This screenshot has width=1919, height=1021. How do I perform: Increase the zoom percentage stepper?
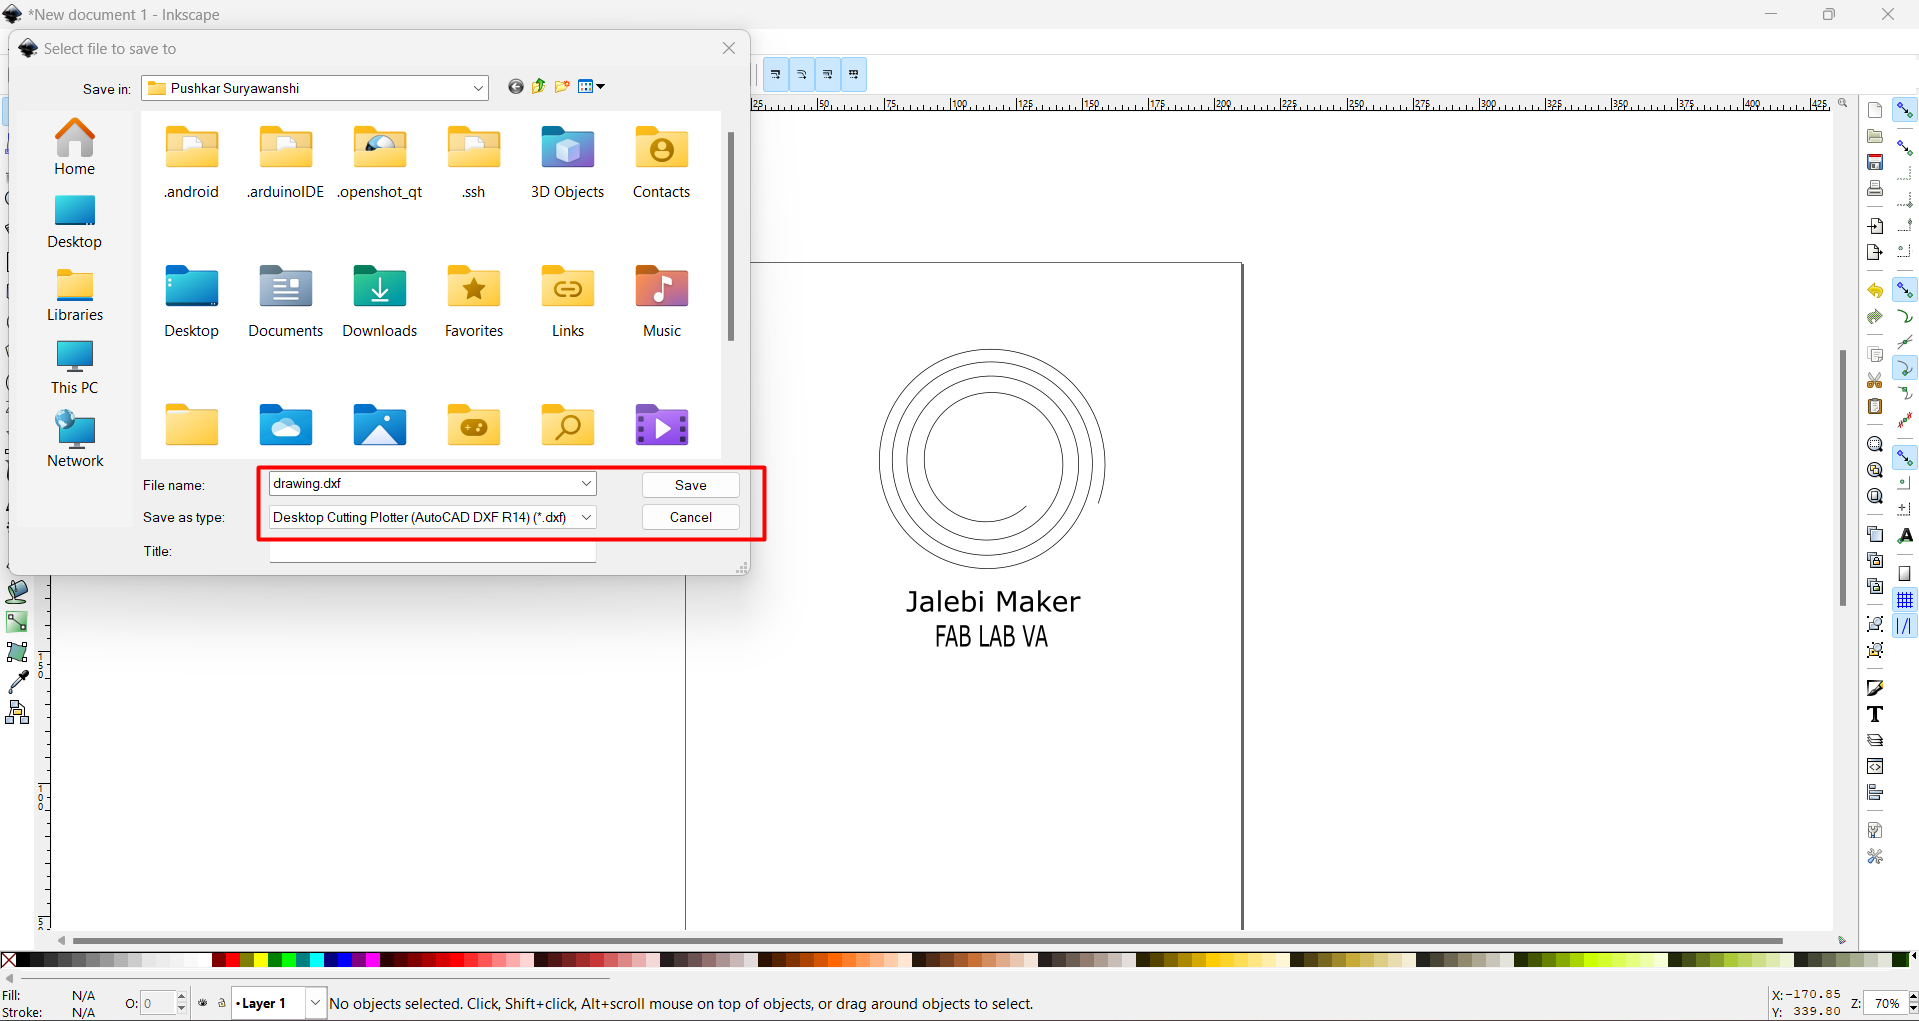tap(1912, 997)
